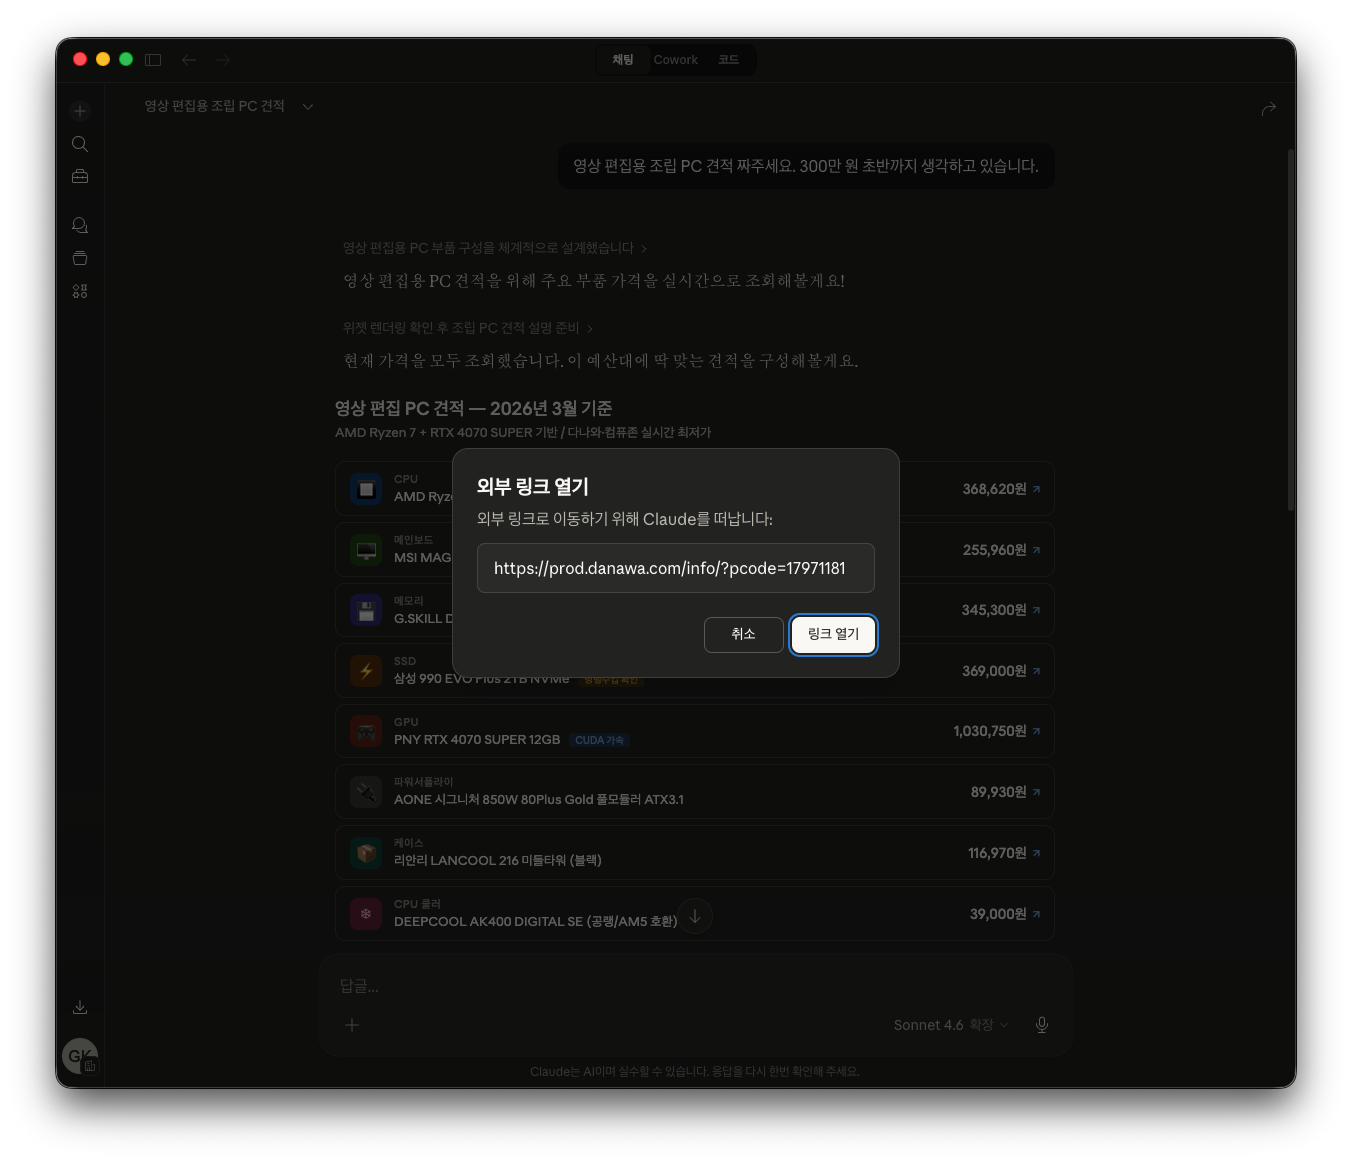1352x1162 pixels.
Task: Click the 영상 편집 PC 견적 heading
Action: 473,408
